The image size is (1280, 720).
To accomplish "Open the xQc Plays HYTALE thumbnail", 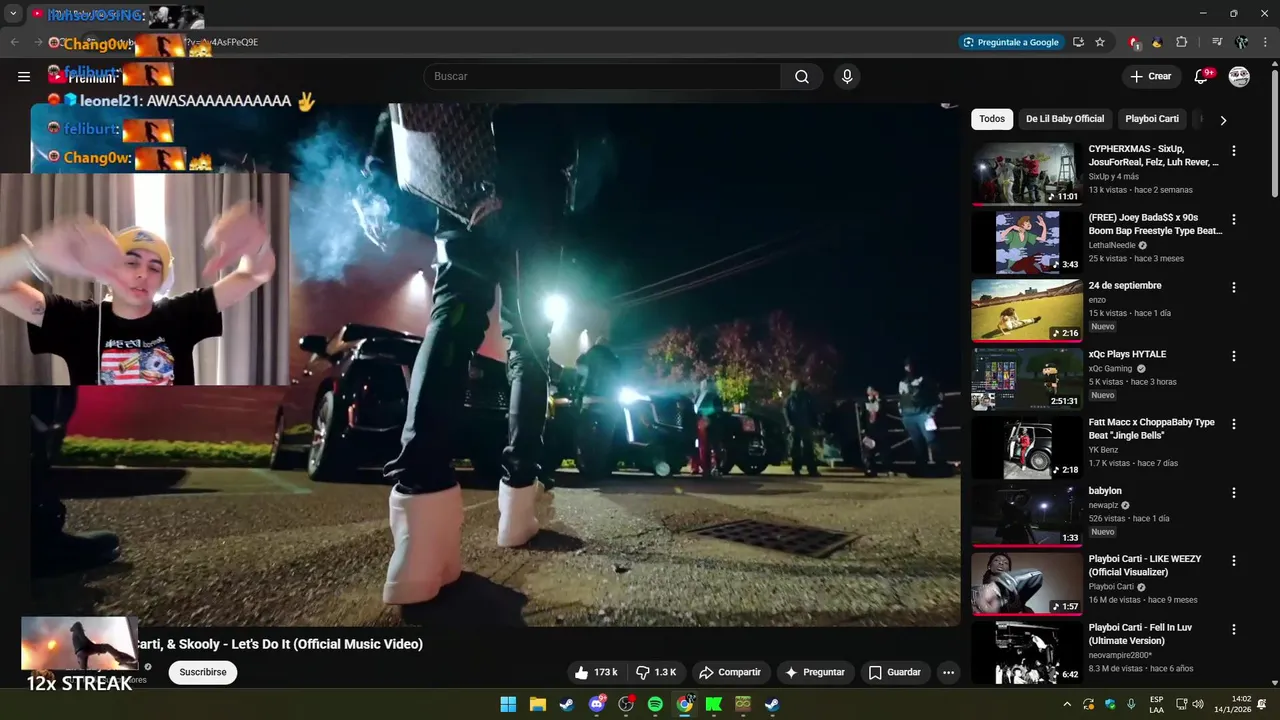I will [x=1027, y=378].
